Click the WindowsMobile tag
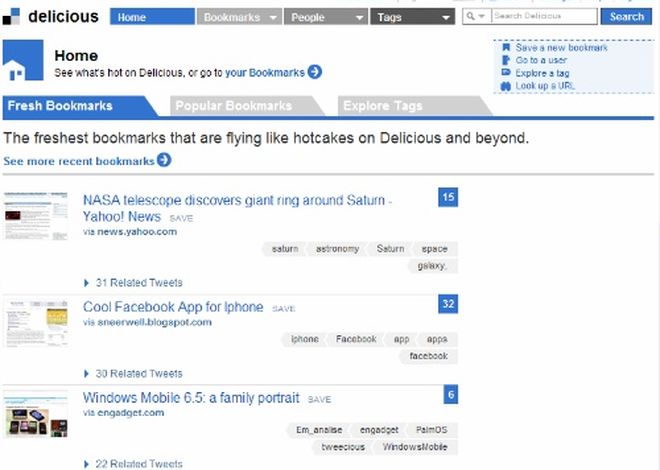The image size is (660, 470). (415, 447)
